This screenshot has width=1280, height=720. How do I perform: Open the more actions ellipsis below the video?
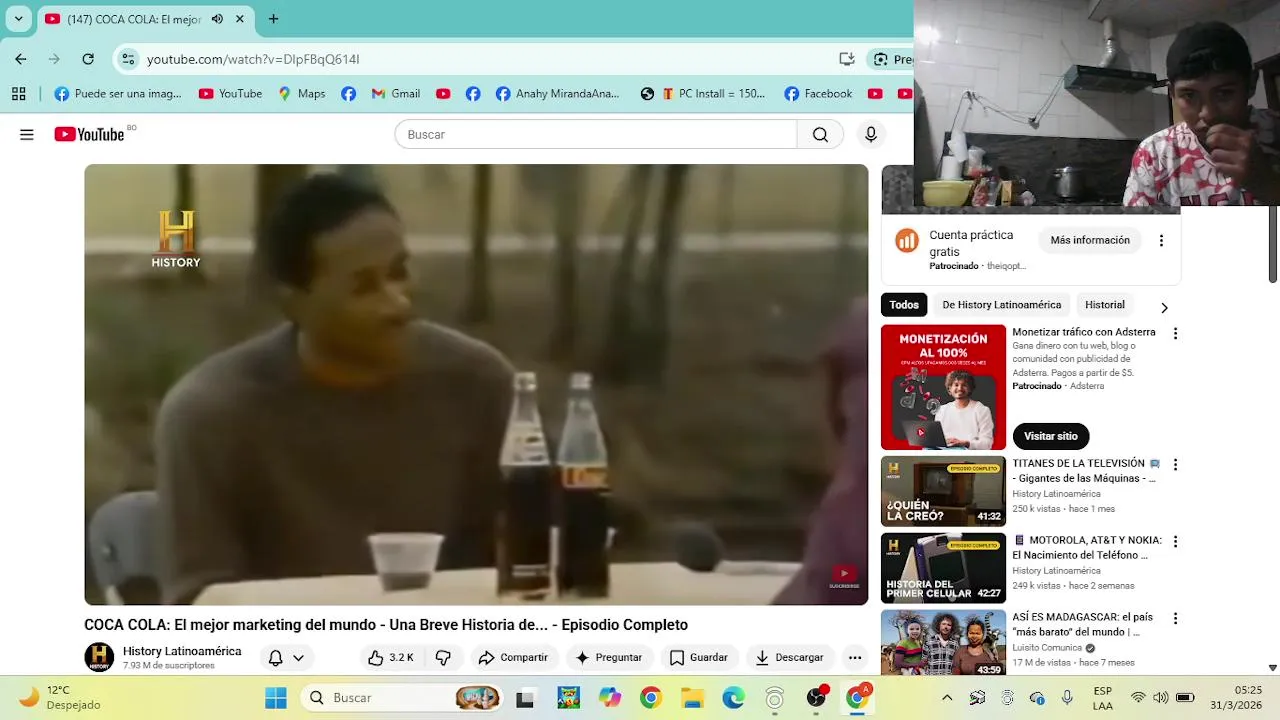(855, 657)
